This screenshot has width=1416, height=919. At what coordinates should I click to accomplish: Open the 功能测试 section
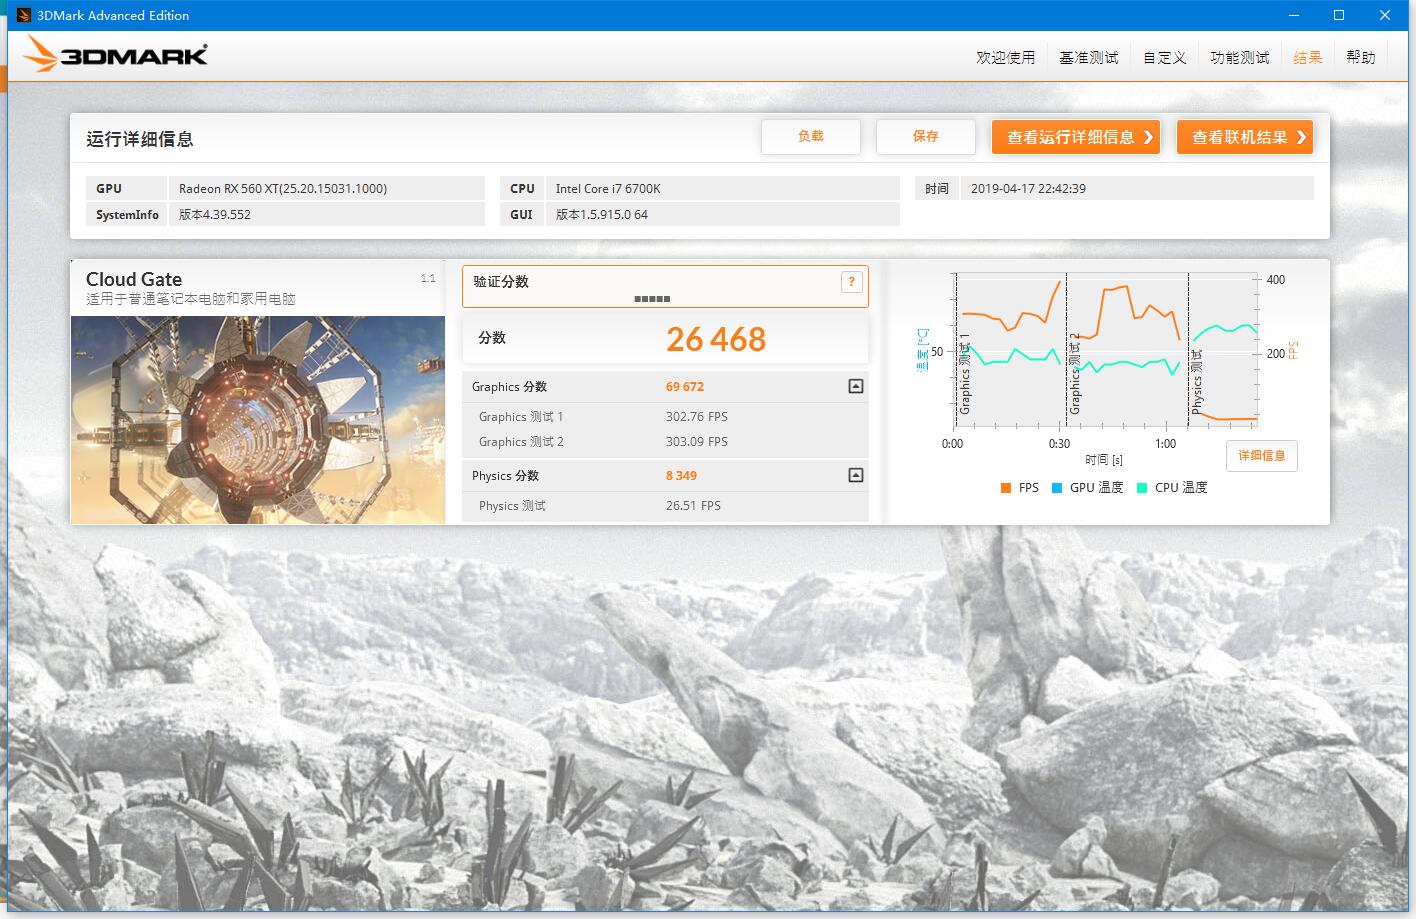[x=1239, y=56]
